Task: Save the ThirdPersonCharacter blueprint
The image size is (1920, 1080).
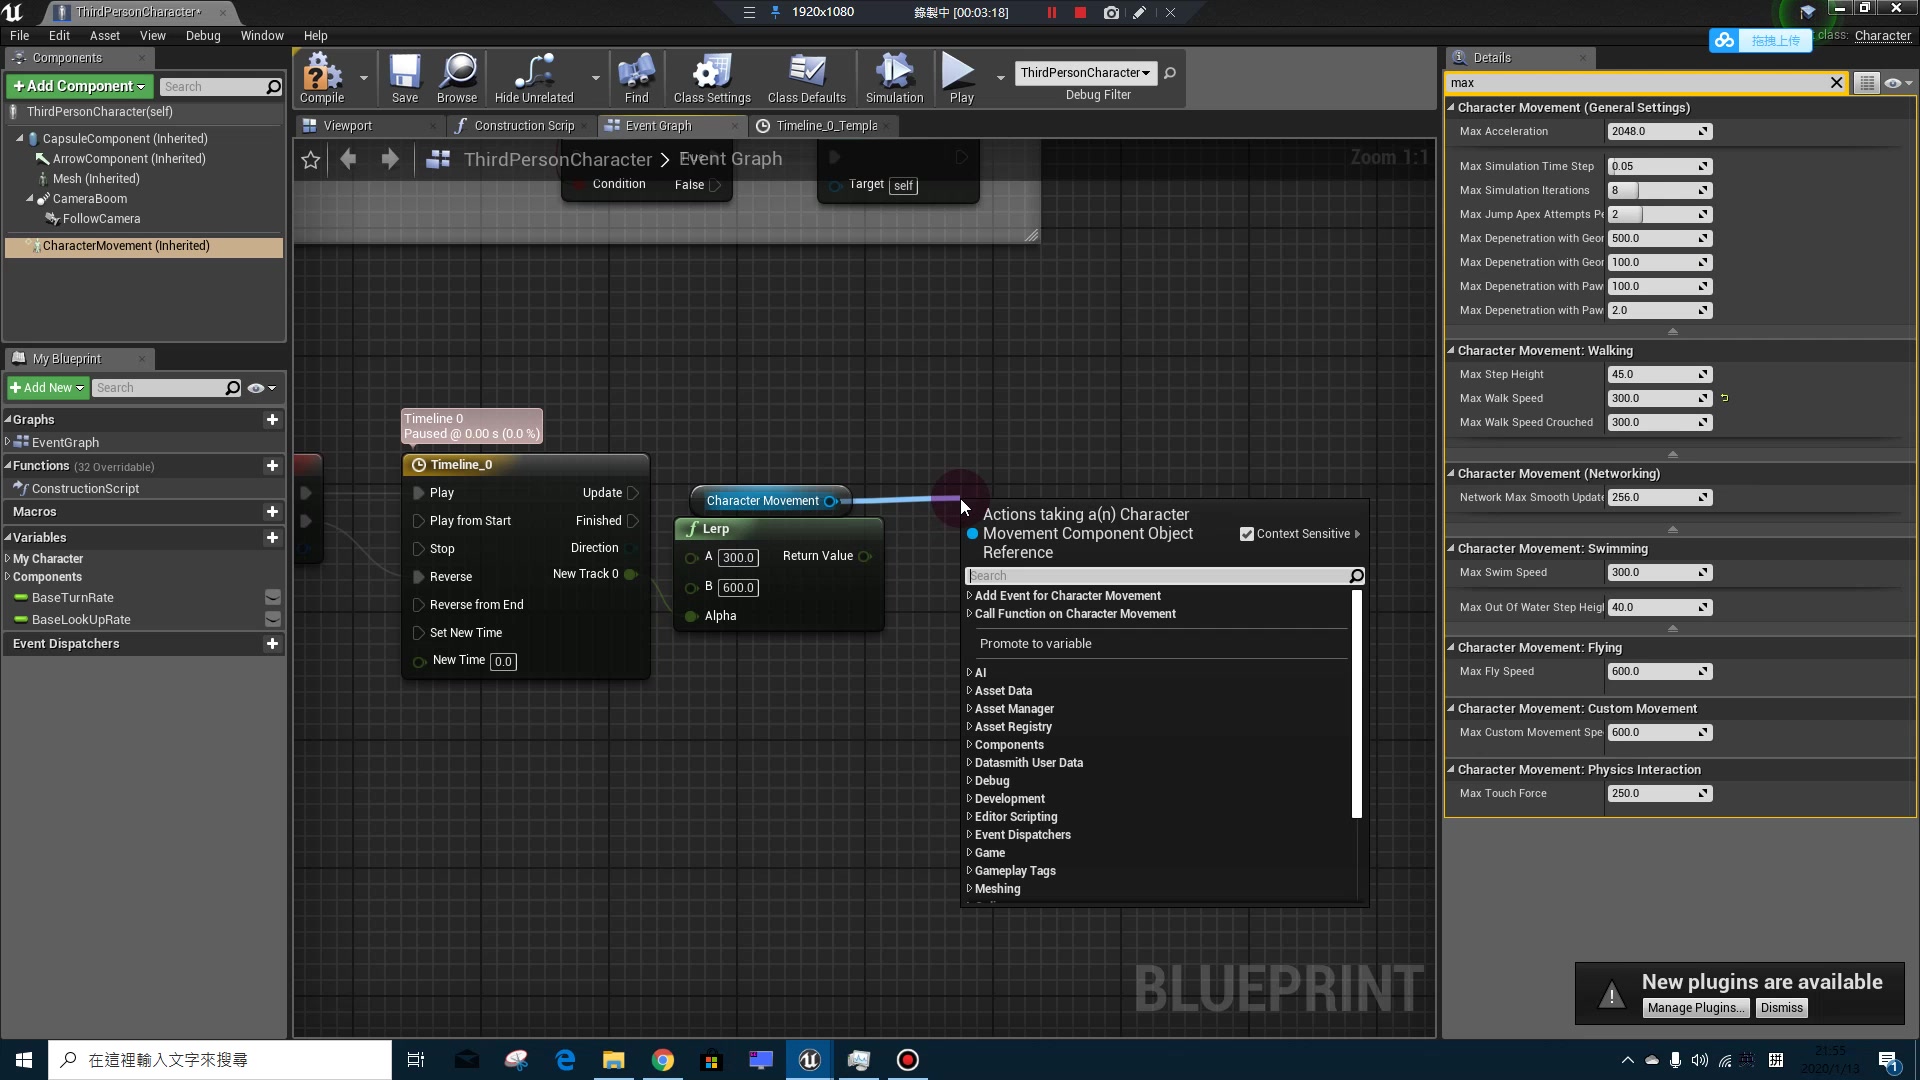Action: tap(405, 78)
